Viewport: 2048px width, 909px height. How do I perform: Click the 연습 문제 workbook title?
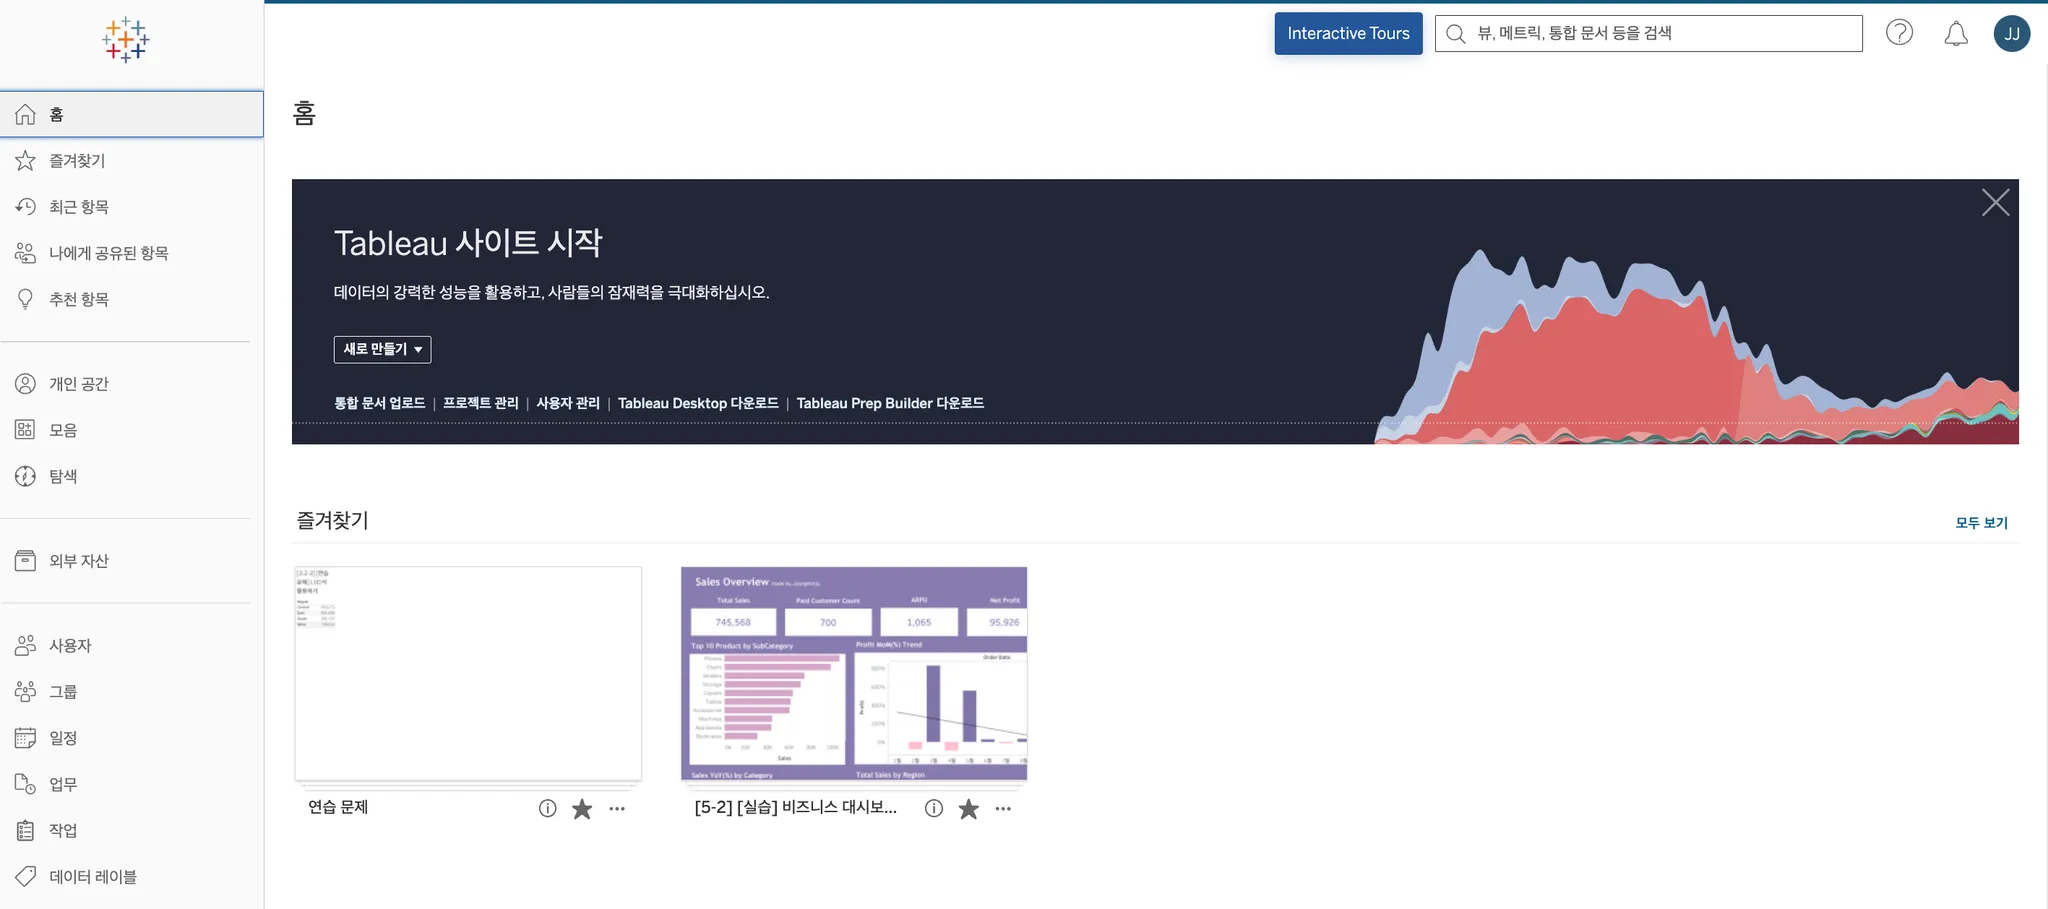coord(338,807)
